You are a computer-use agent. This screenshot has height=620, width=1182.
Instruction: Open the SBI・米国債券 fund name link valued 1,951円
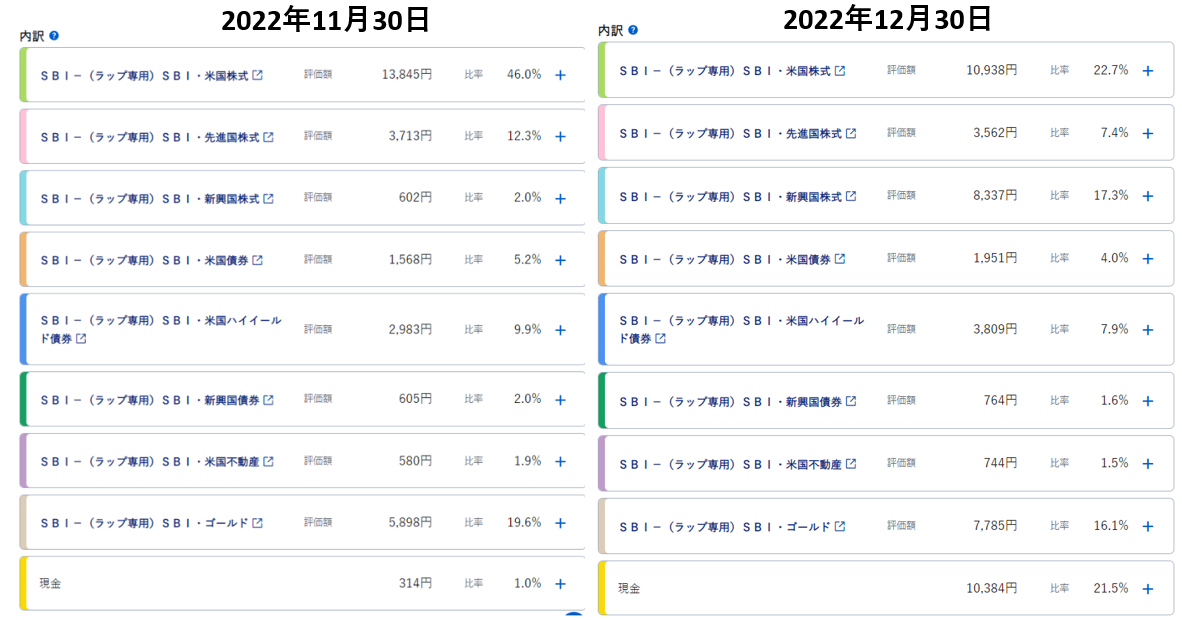724,259
